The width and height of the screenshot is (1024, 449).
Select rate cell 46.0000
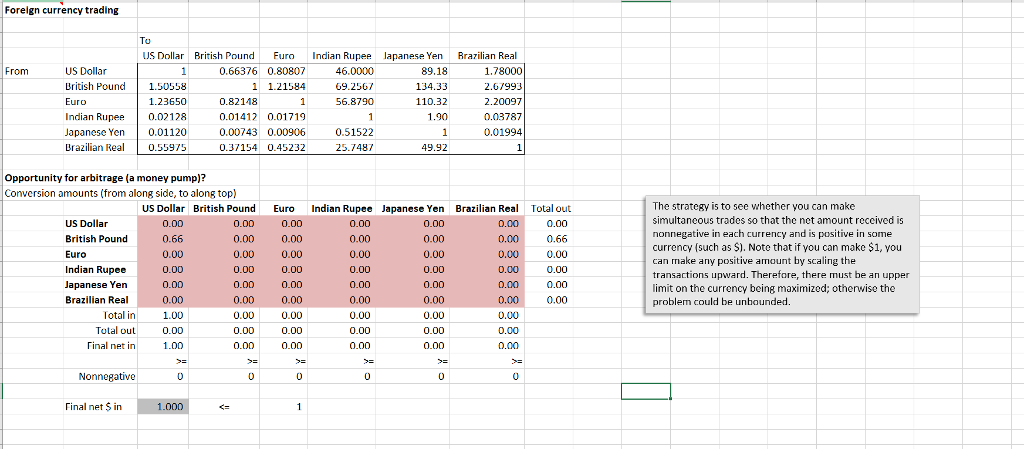point(342,71)
